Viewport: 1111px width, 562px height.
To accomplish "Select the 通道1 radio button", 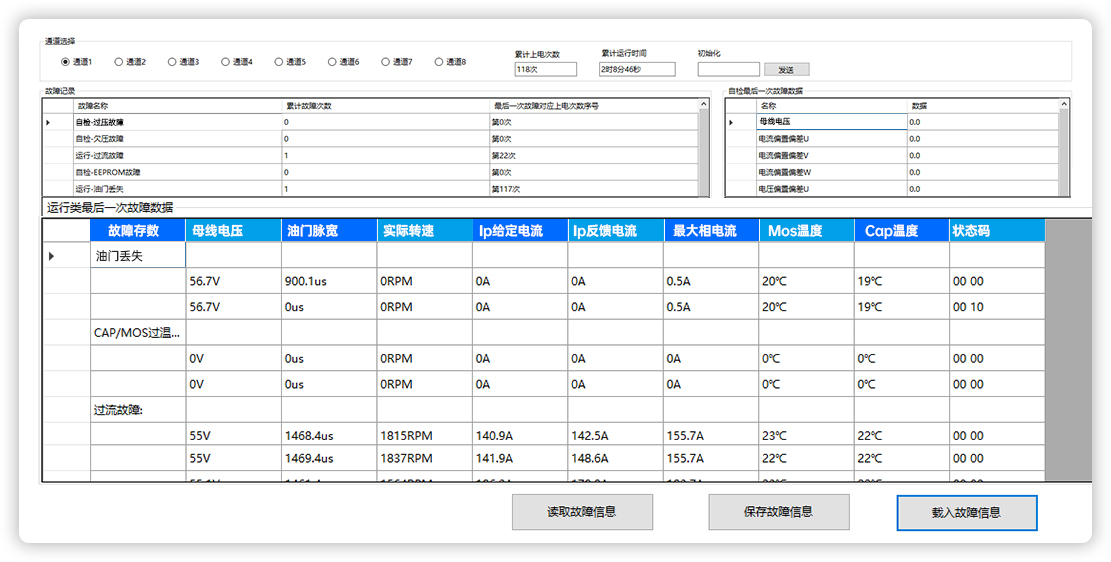I will coord(66,62).
